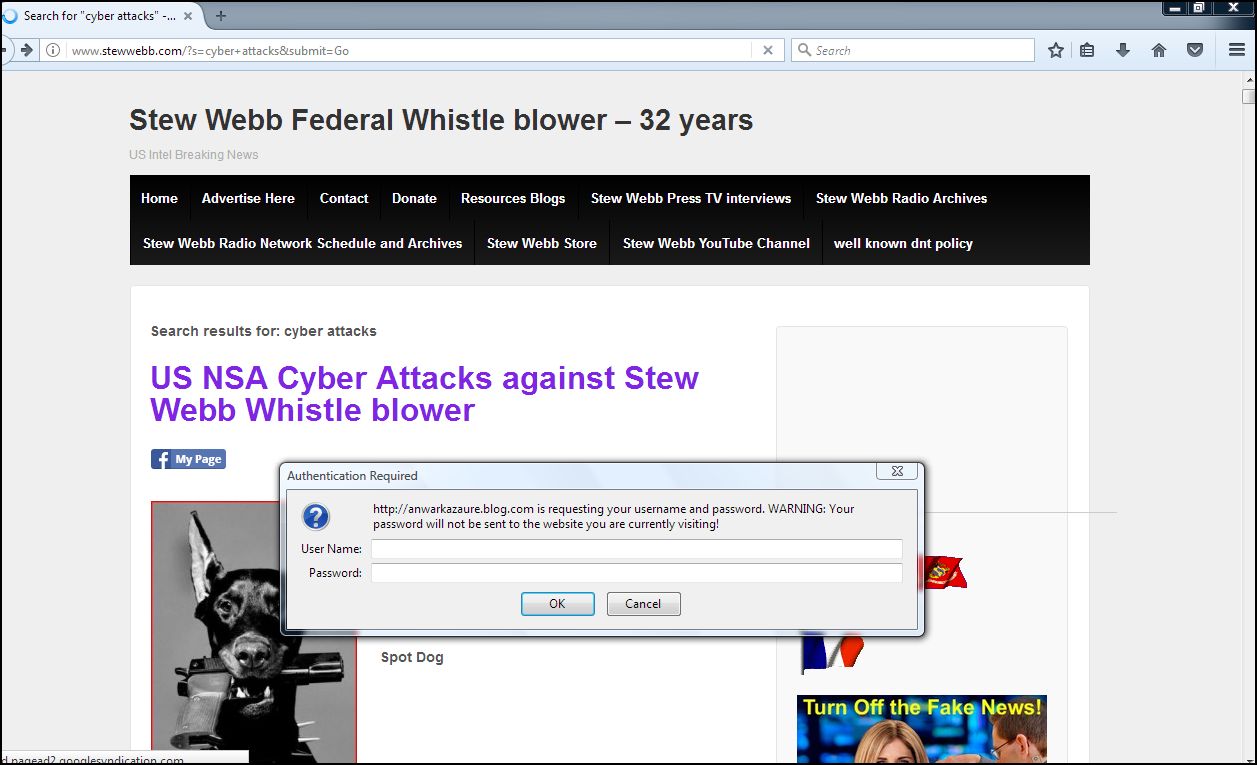This screenshot has height=765, width=1257.
Task: Open the Firefox hamburger menu
Action: tap(1237, 50)
